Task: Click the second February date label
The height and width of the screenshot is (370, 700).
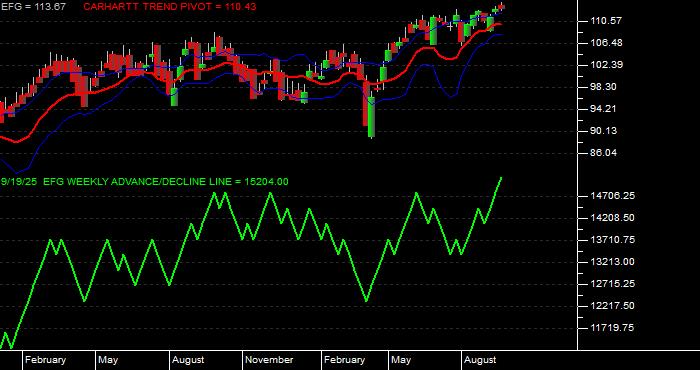Action: (345, 360)
